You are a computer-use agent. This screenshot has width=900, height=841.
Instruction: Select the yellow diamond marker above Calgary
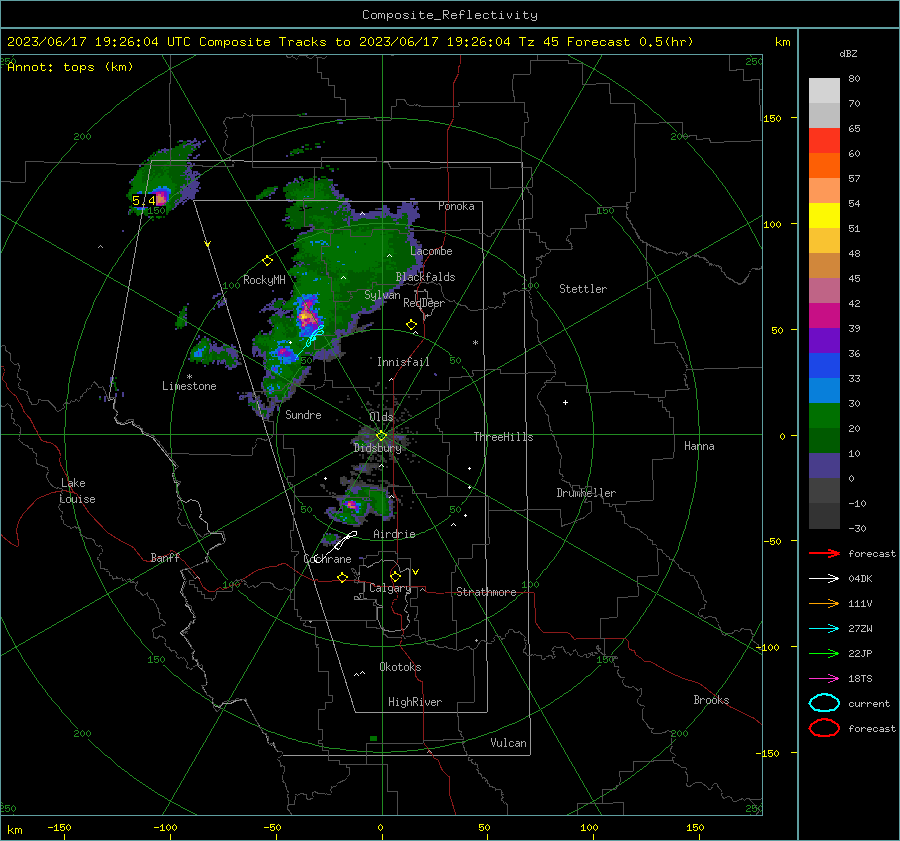tap(395, 576)
